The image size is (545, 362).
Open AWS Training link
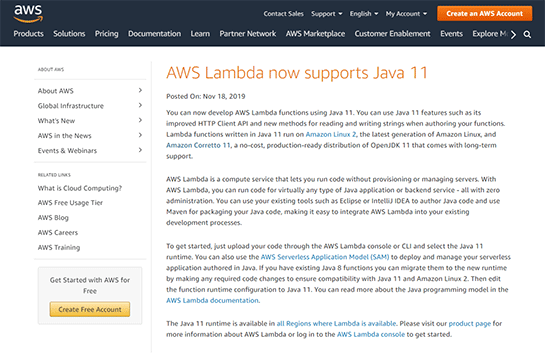[x=59, y=248]
